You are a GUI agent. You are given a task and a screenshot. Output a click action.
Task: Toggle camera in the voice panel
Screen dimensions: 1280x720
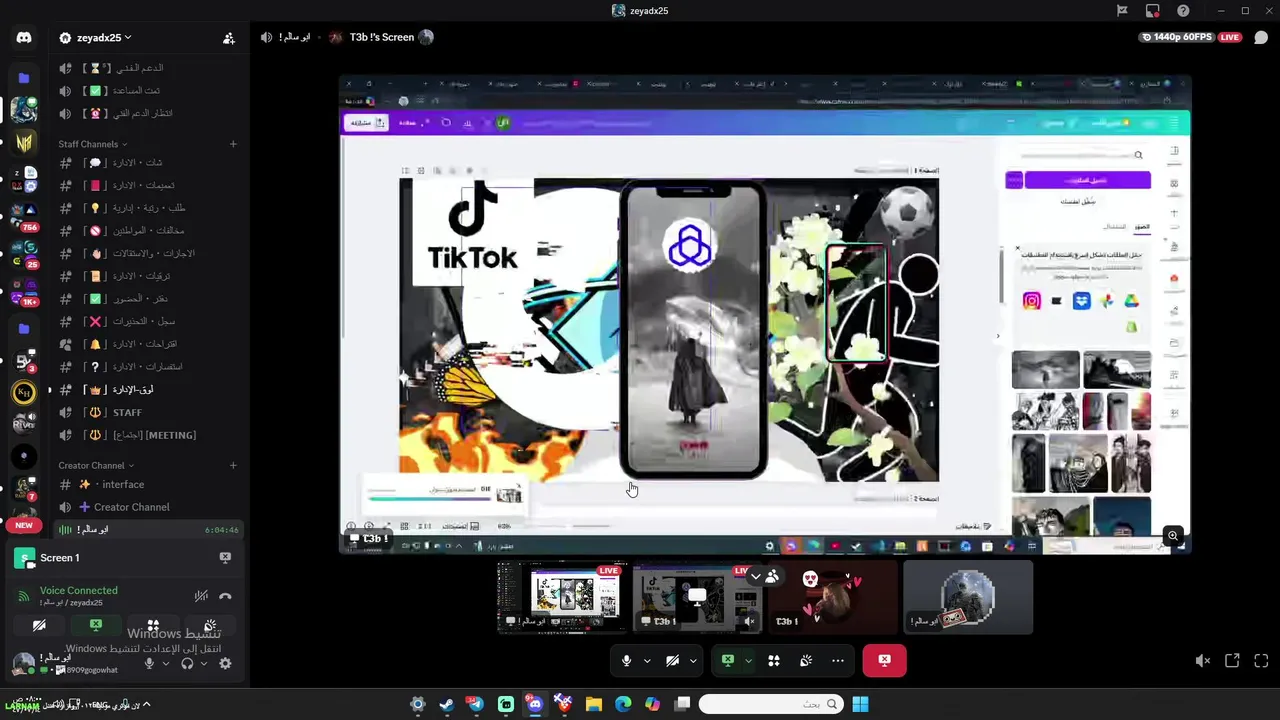[x=39, y=626]
